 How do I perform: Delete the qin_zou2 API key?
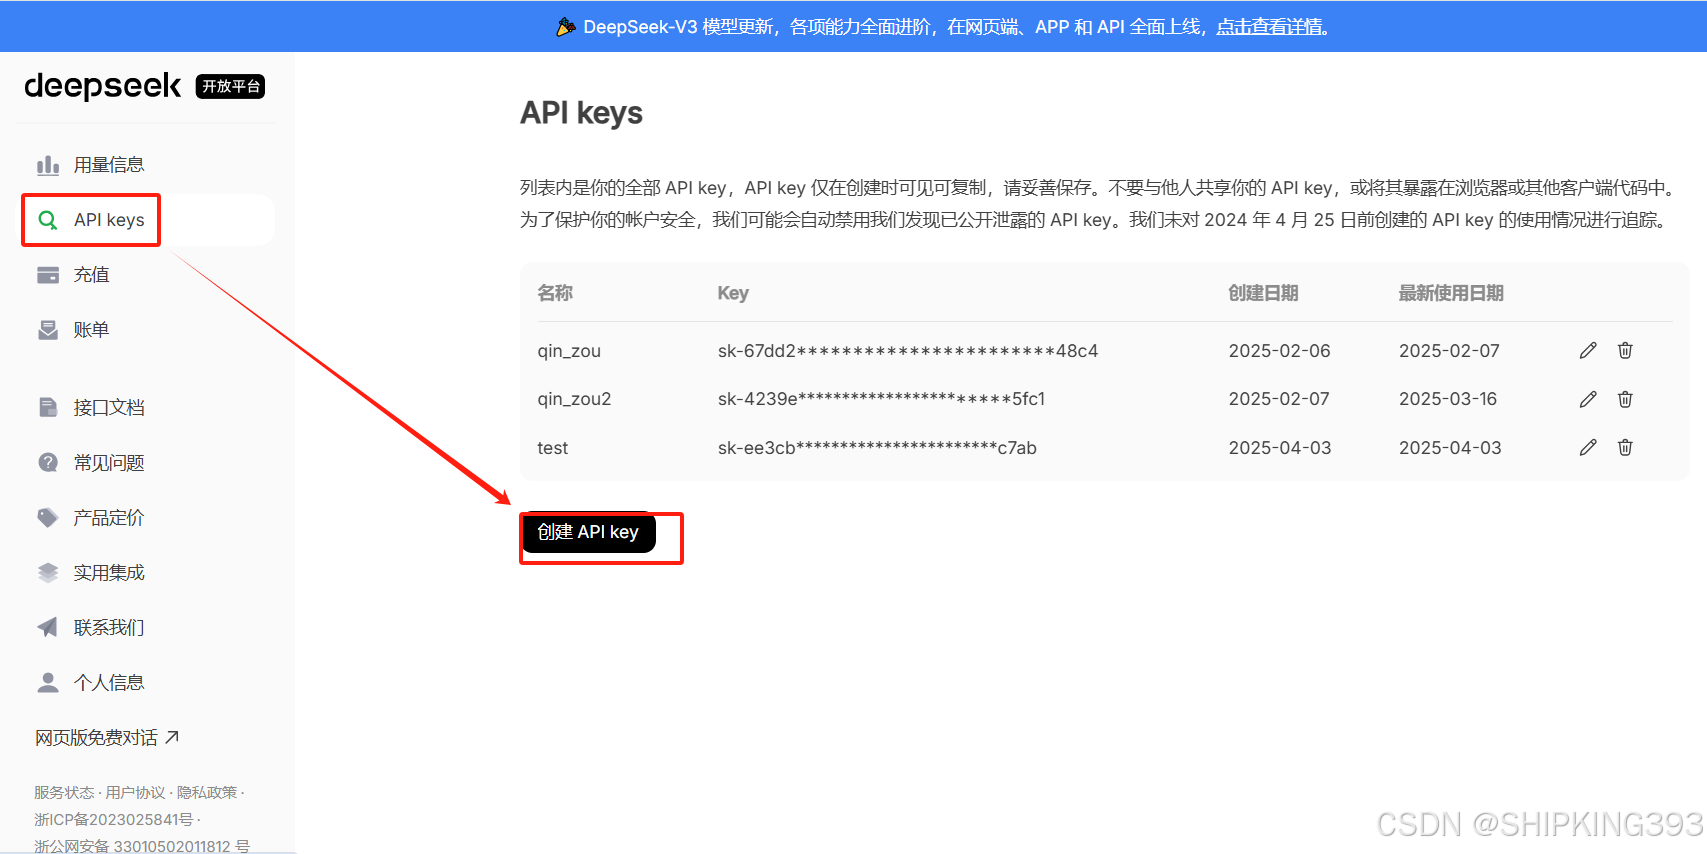click(1625, 399)
